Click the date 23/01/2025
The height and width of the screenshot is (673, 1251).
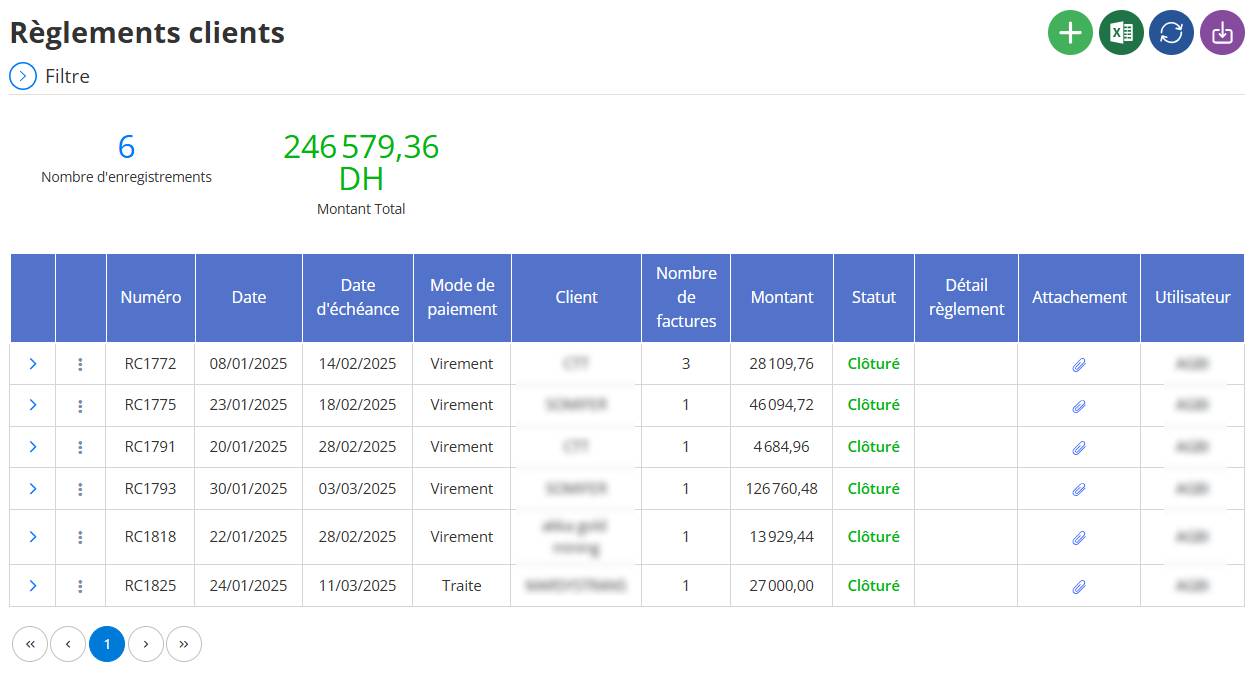[249, 405]
